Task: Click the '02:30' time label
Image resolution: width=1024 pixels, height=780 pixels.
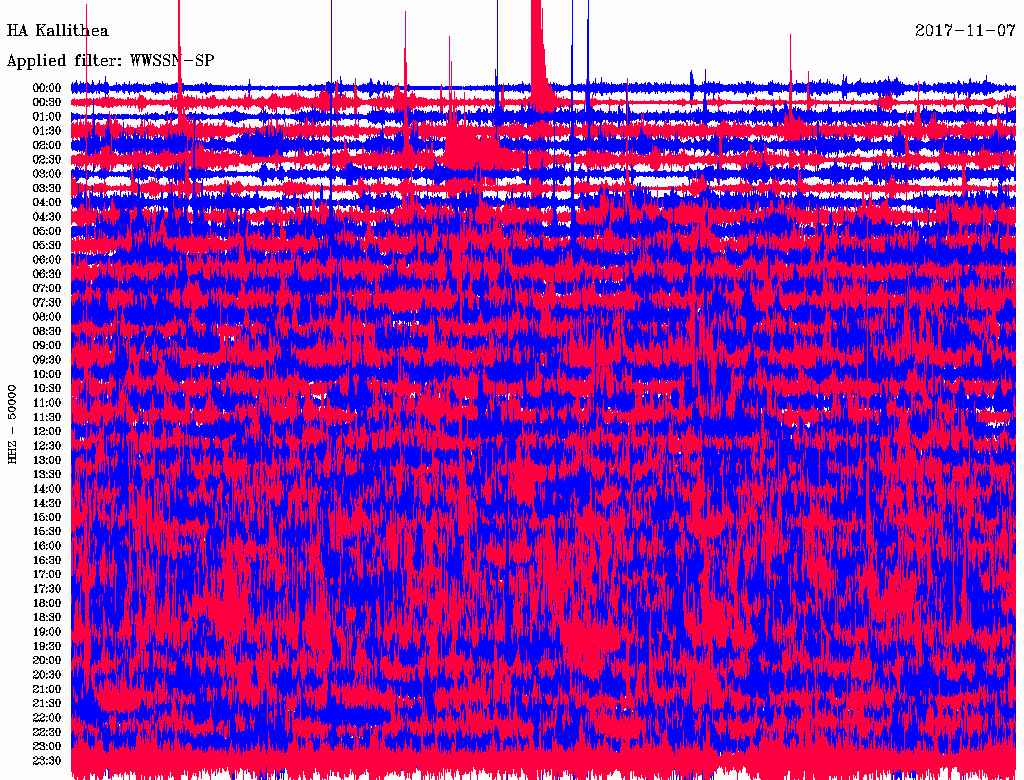Action: 47,159
